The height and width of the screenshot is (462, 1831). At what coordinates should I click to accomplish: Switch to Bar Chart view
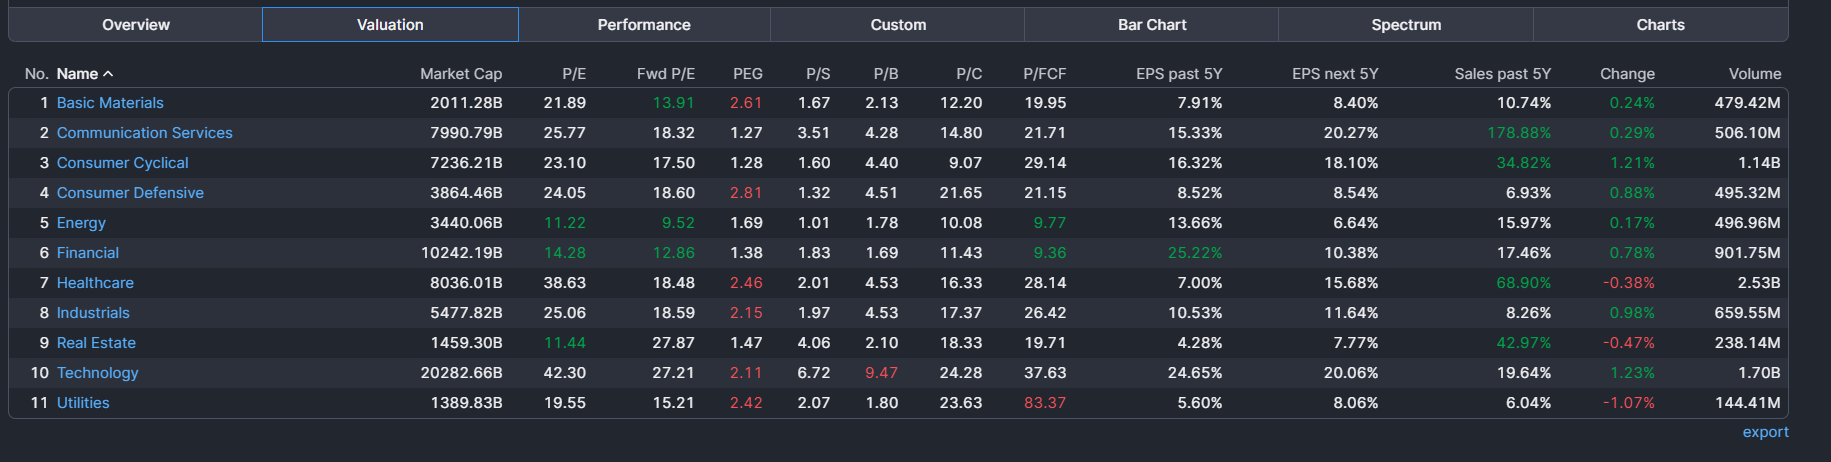(x=1152, y=25)
